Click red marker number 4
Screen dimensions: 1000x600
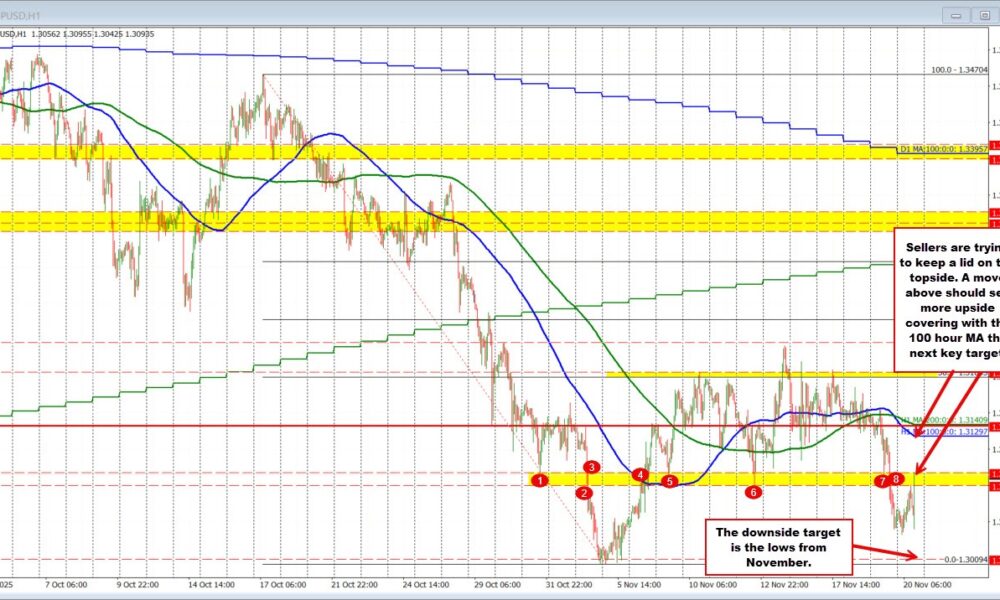(x=640, y=475)
